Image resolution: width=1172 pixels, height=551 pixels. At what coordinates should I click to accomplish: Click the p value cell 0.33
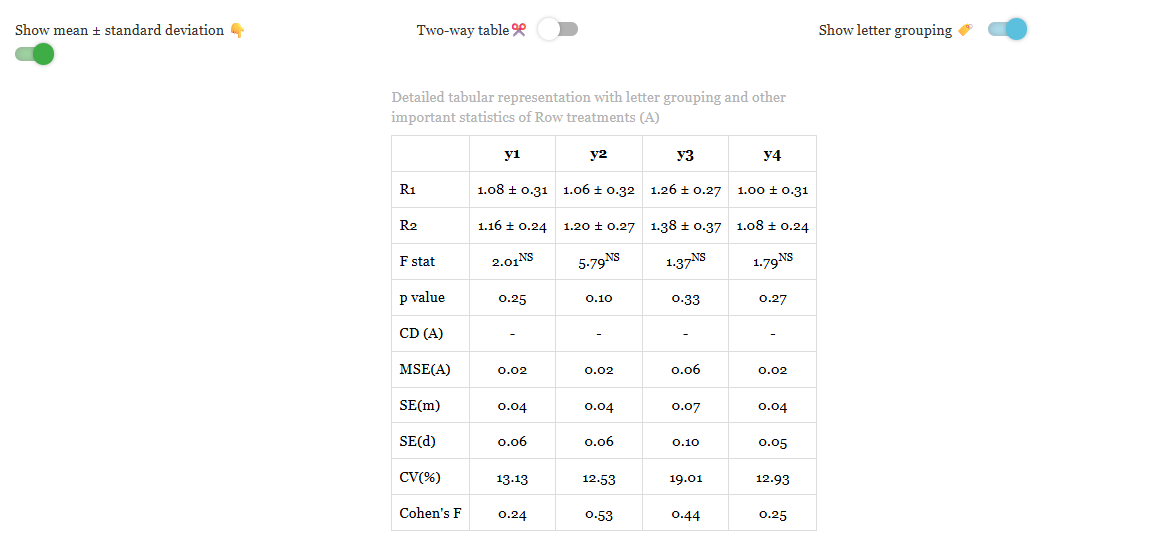click(x=685, y=298)
